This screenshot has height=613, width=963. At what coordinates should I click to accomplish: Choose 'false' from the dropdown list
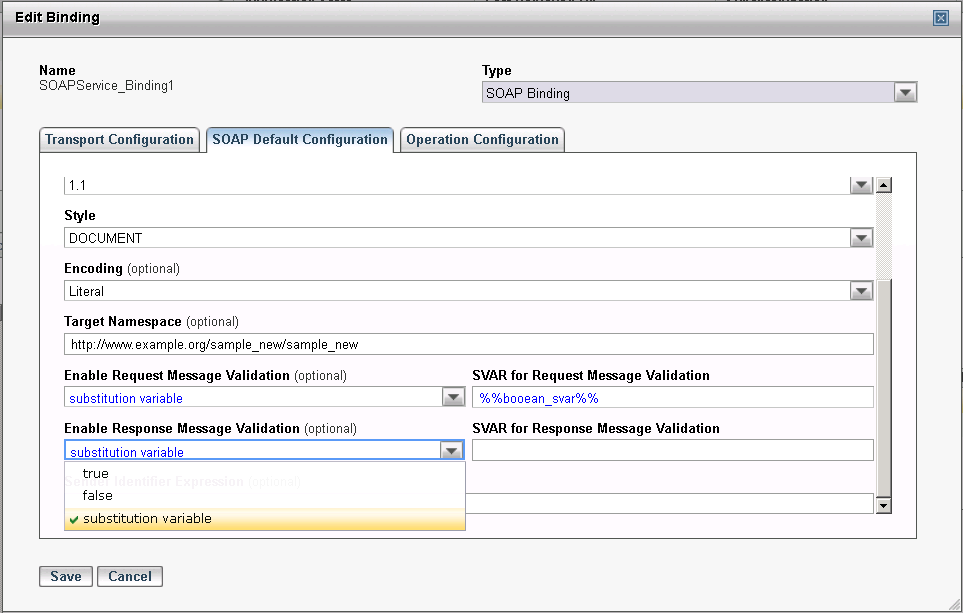pos(98,496)
